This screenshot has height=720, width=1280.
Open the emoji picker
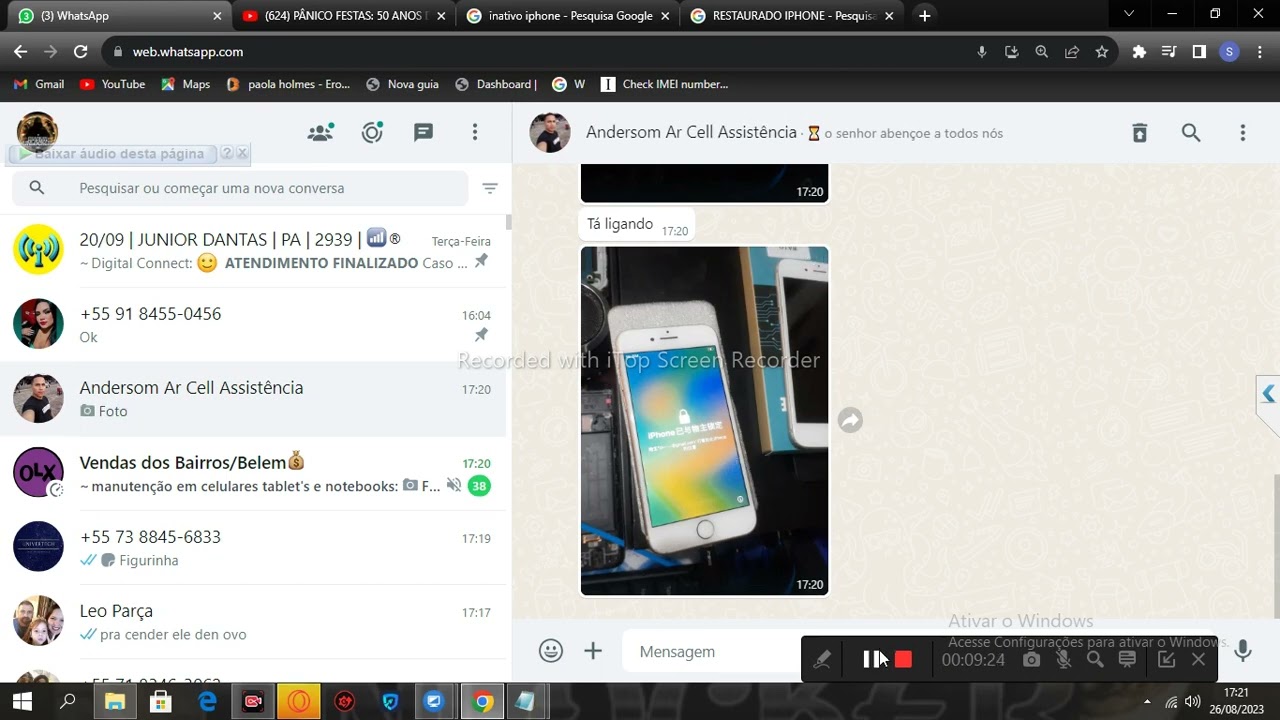tap(551, 651)
